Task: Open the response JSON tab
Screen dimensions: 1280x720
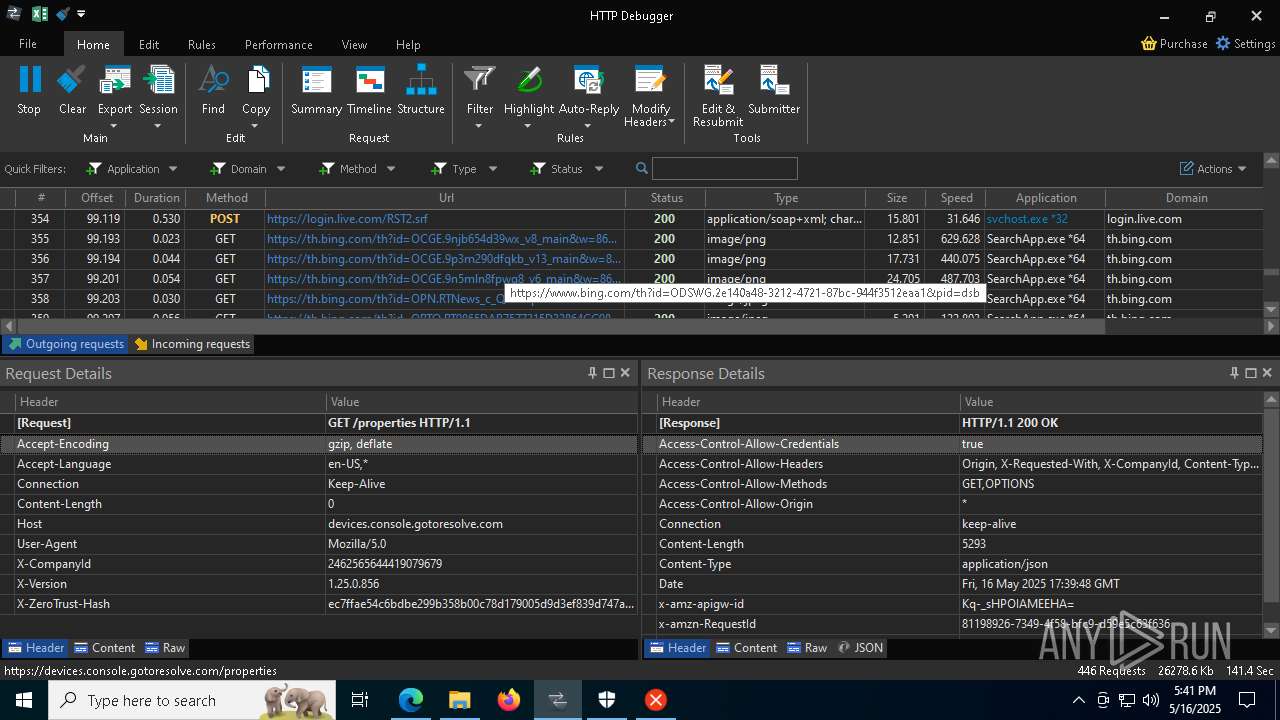Action: click(x=860, y=648)
